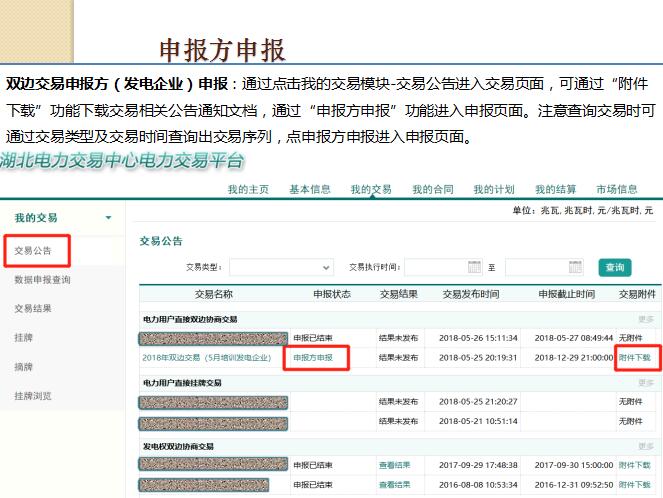Switch to the 我的主页 tab
This screenshot has width=663, height=498.
(248, 189)
